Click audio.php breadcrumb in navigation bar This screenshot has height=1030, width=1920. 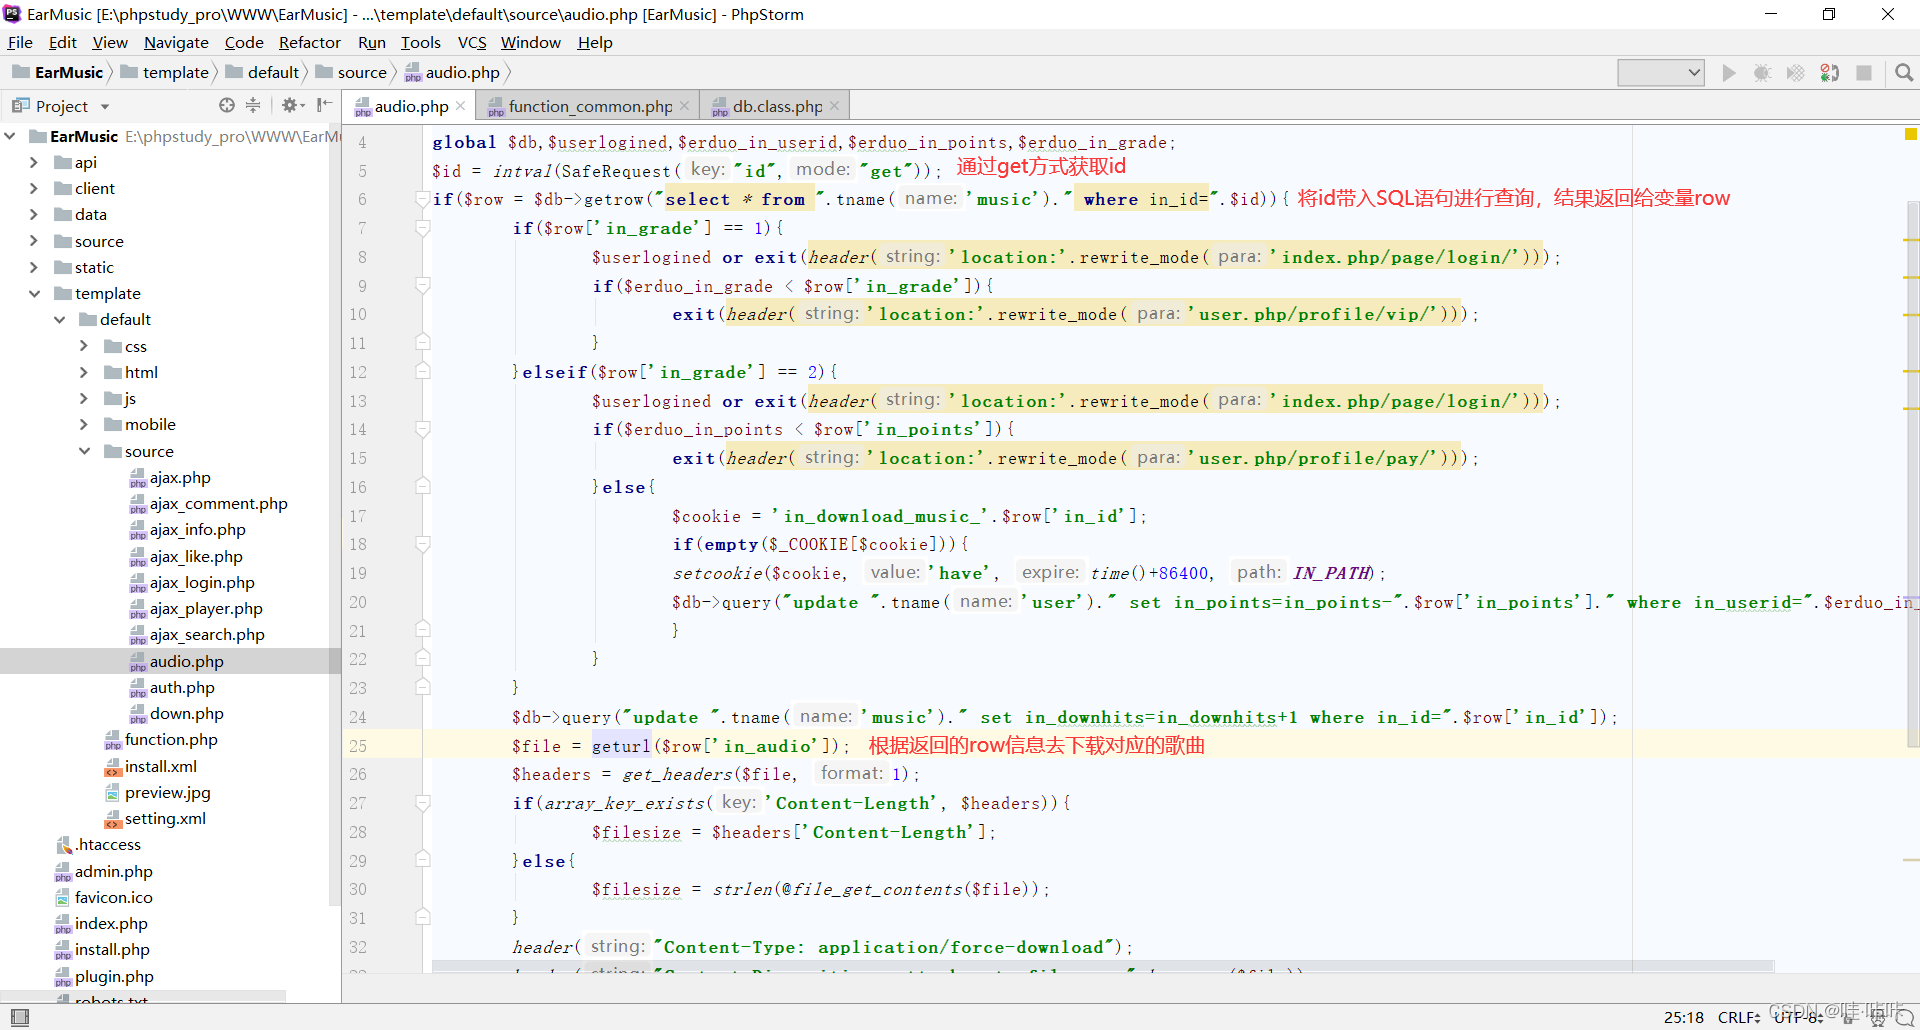coord(452,72)
